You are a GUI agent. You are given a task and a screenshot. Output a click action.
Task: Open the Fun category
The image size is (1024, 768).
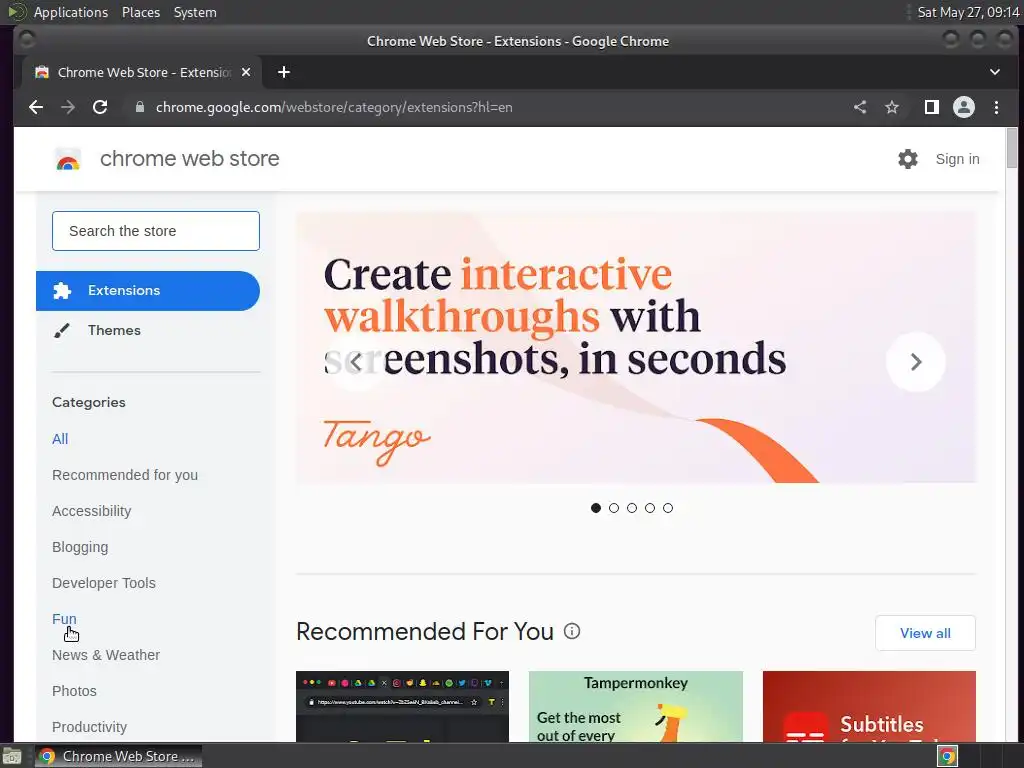[64, 618]
